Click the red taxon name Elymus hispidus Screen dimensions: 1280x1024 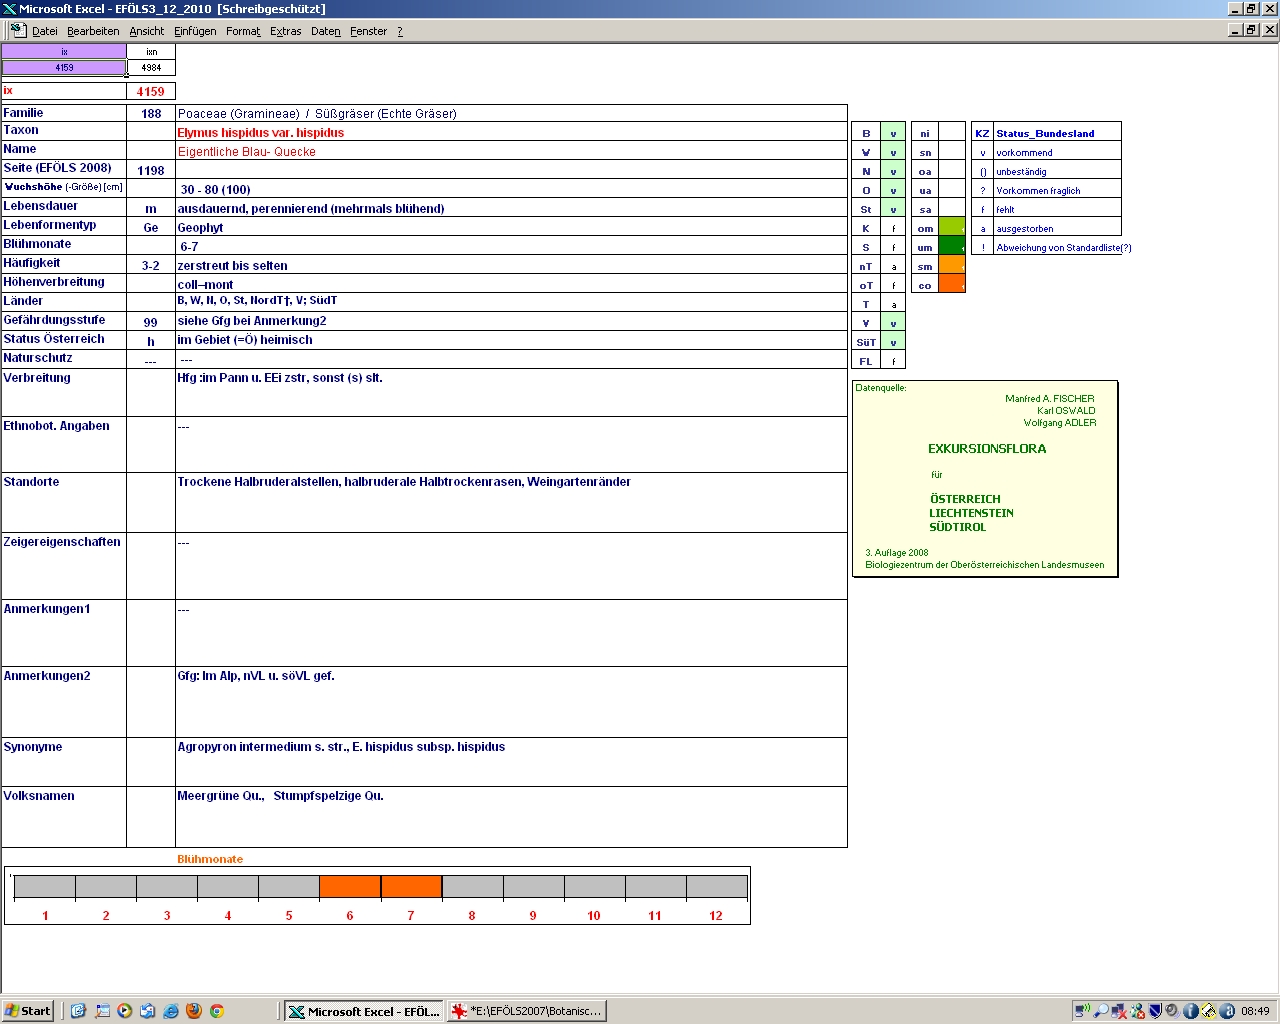[261, 132]
